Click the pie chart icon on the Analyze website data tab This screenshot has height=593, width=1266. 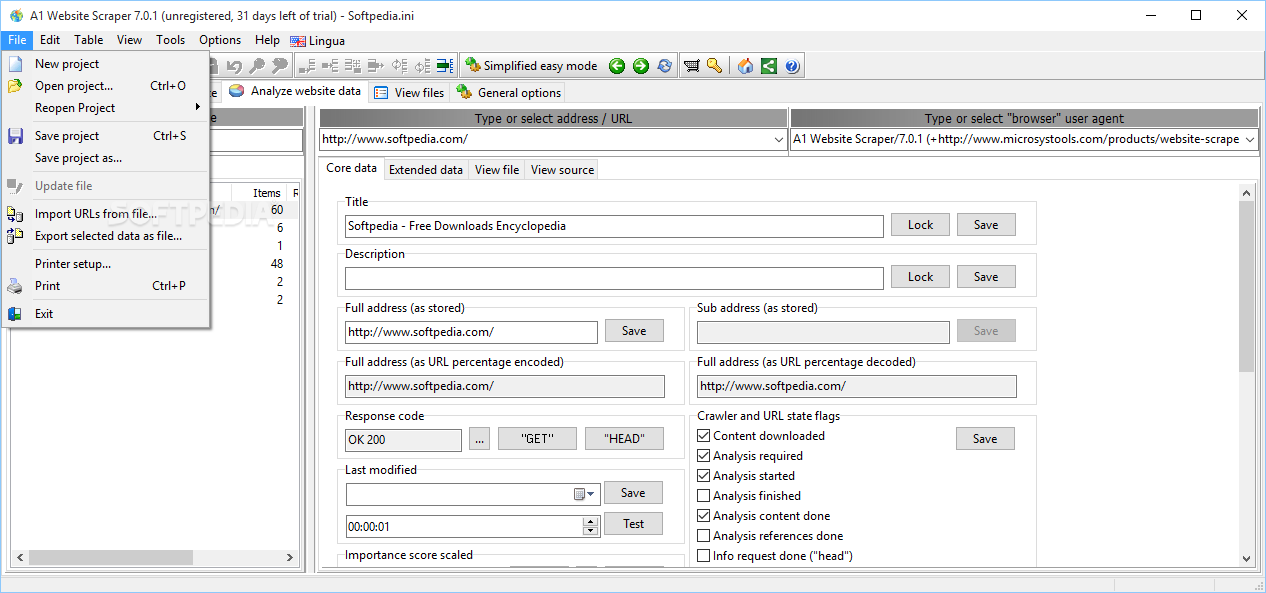(x=237, y=91)
